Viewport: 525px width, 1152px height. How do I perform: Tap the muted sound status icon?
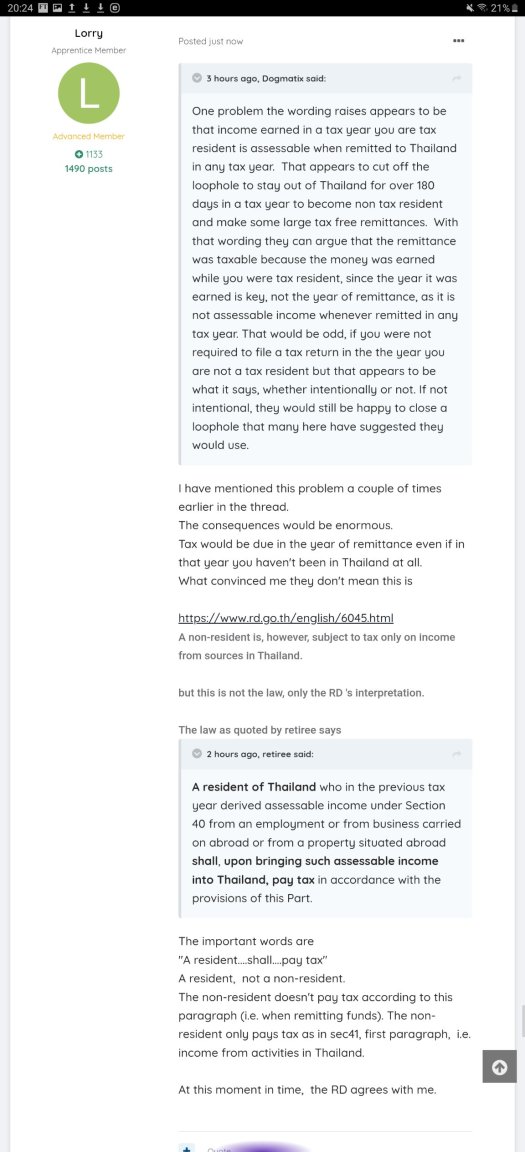click(470, 7)
